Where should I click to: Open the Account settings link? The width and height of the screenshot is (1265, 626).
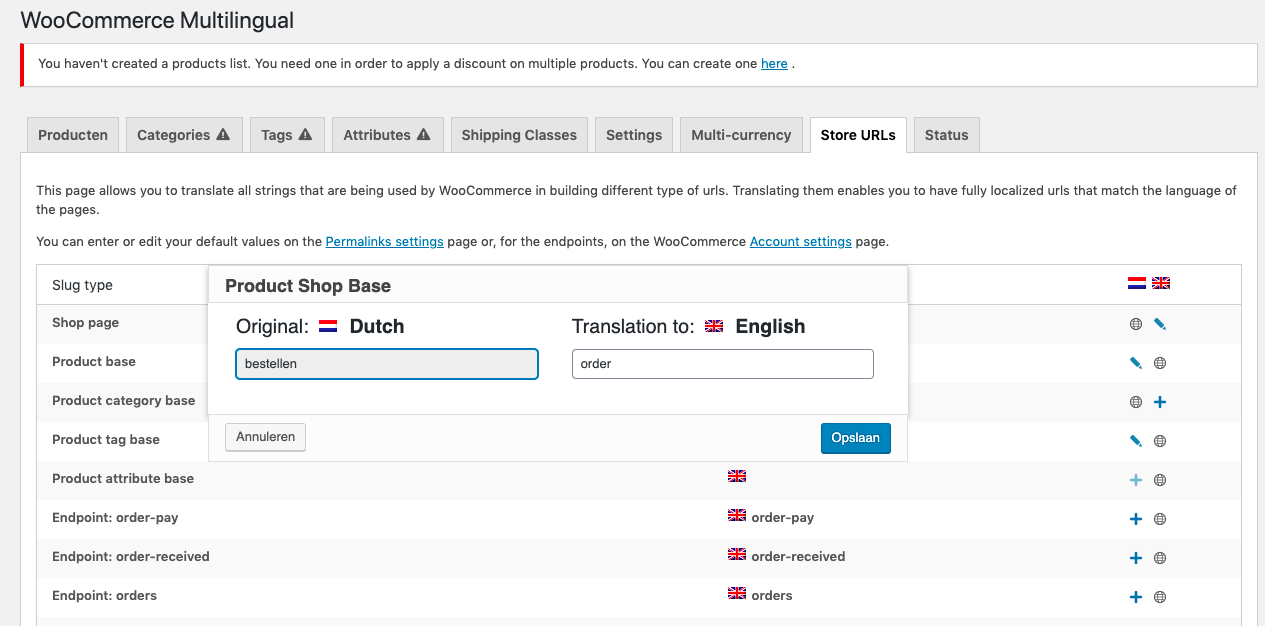coord(801,242)
